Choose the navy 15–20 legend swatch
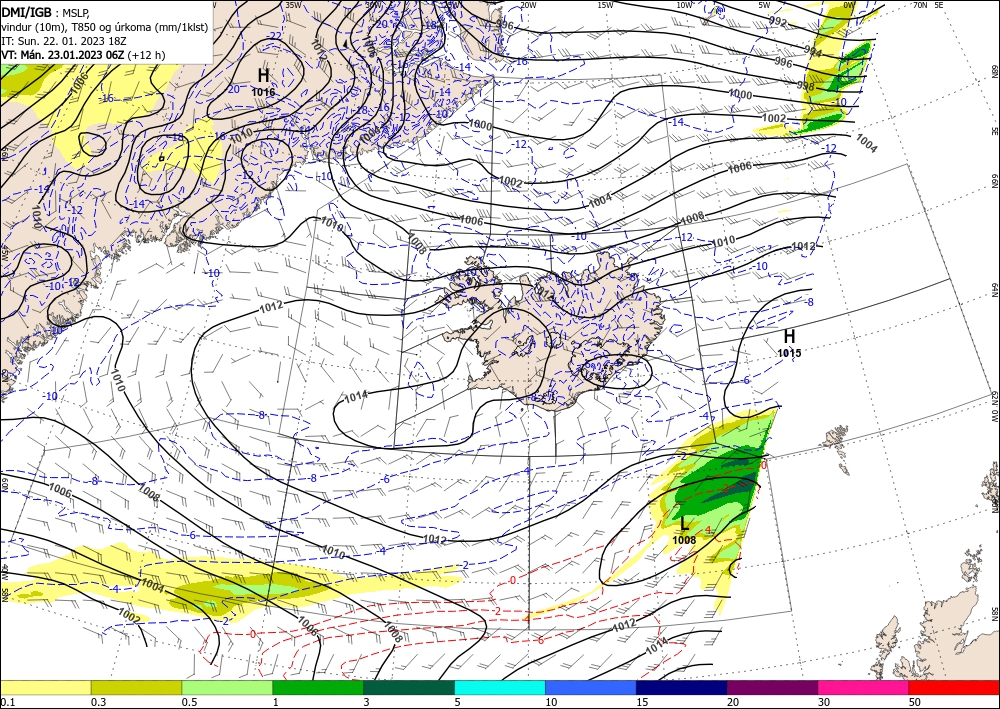The width and height of the screenshot is (1000, 709). coord(681,687)
